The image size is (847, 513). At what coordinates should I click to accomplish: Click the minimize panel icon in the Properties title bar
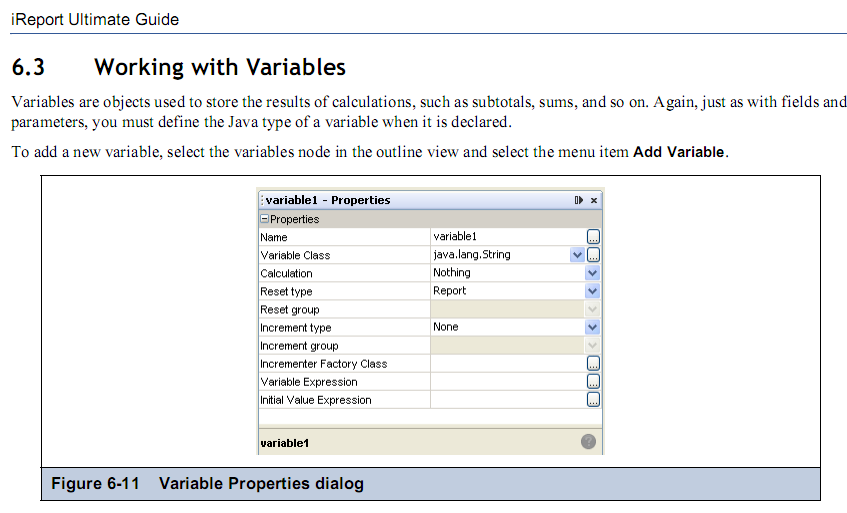point(579,200)
